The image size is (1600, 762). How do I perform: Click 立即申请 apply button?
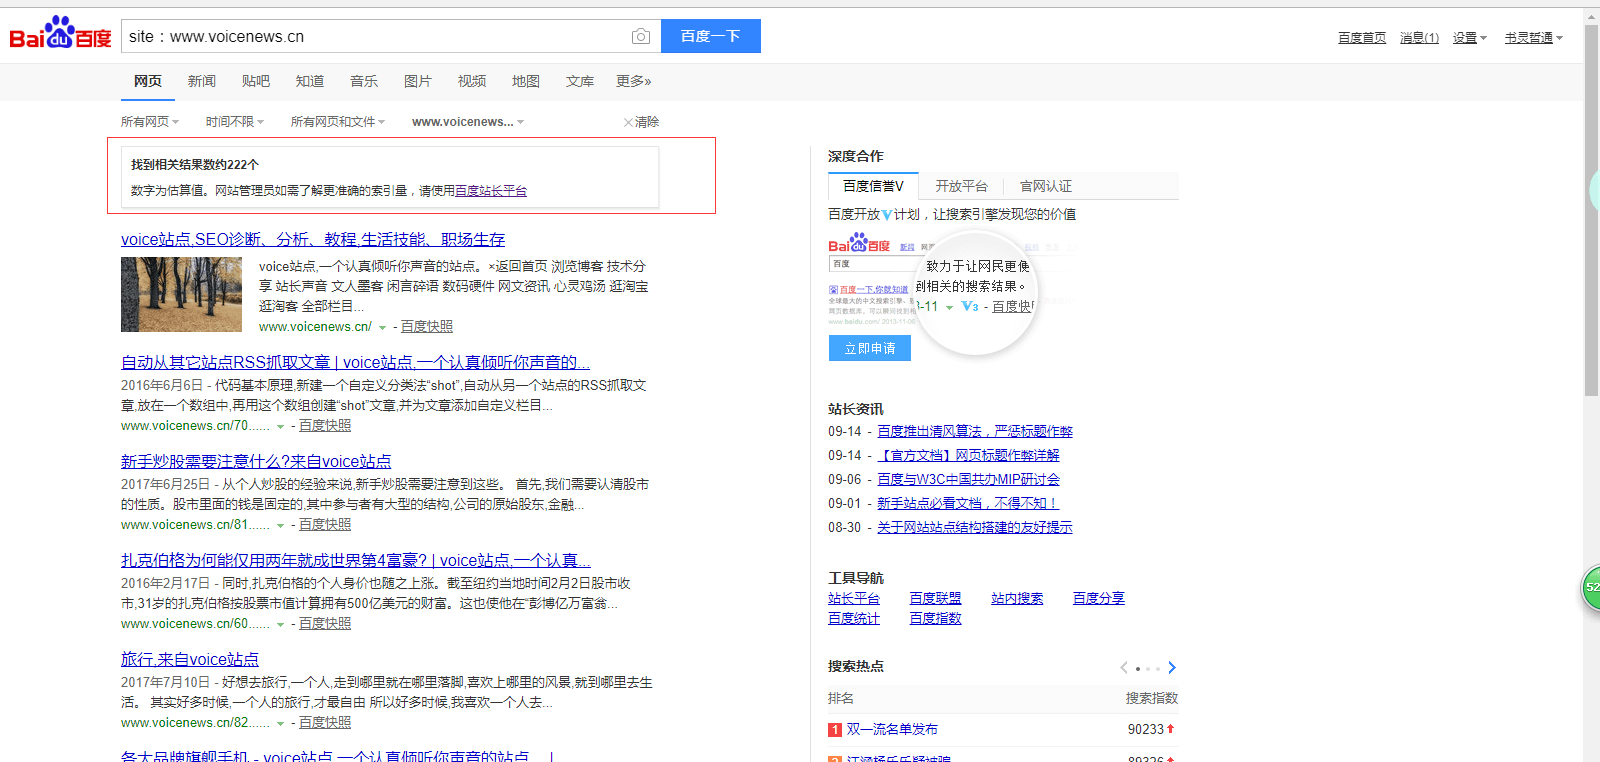point(870,348)
